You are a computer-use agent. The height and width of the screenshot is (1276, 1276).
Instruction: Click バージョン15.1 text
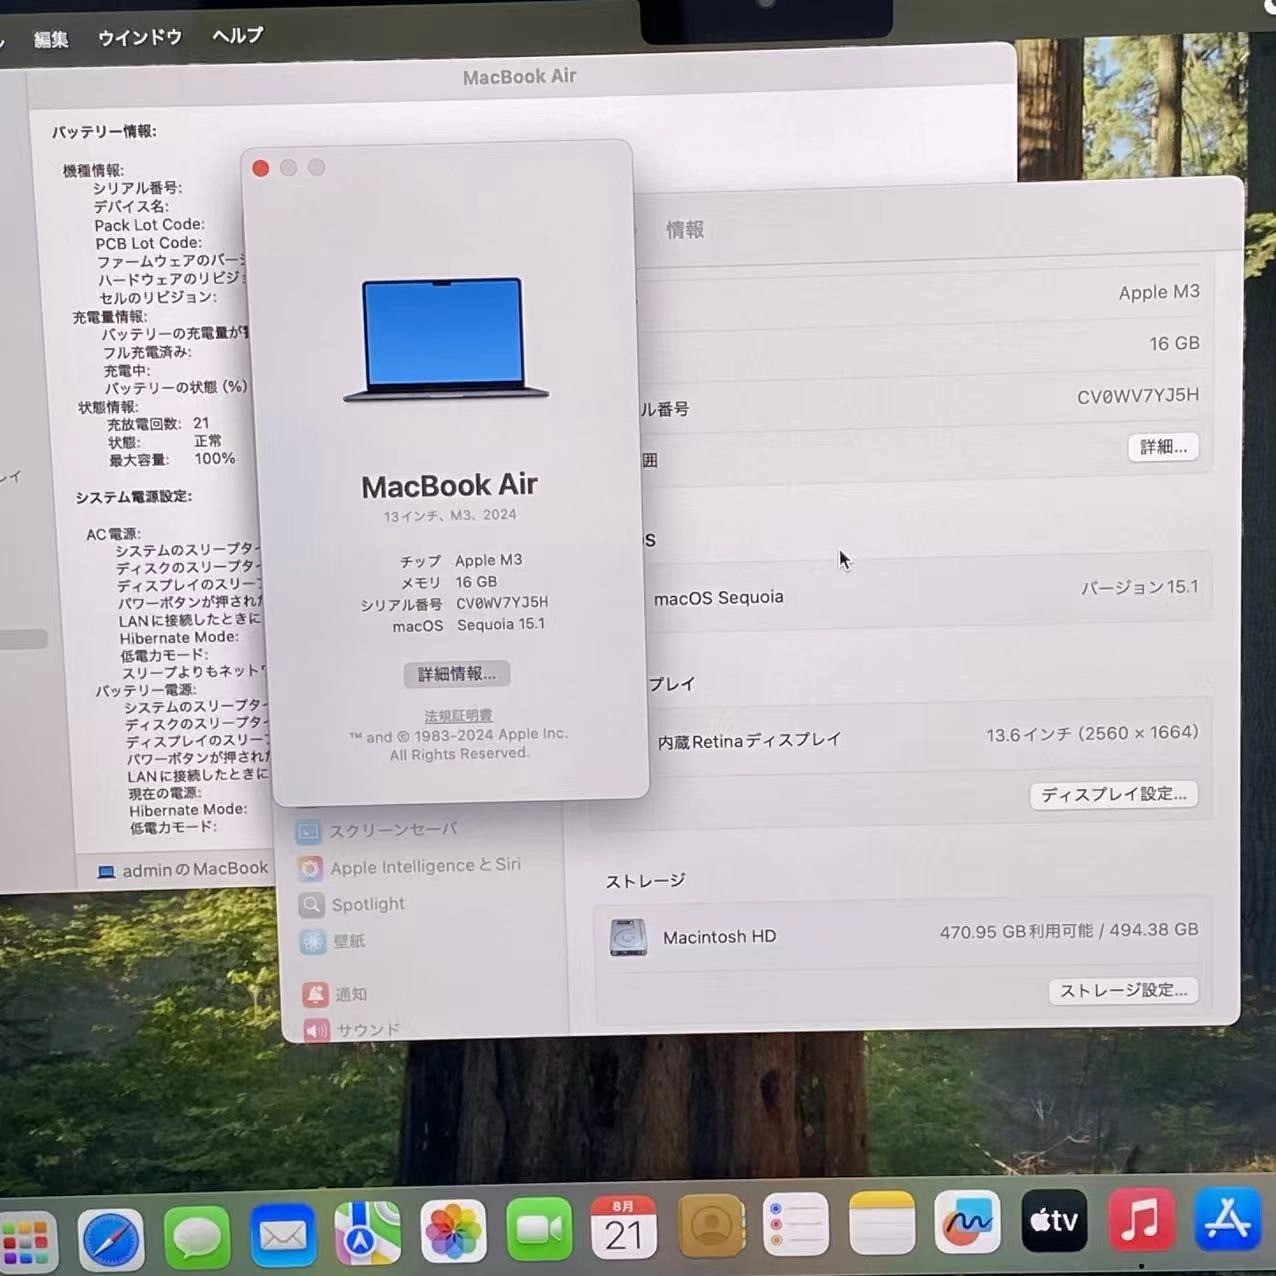[x=1139, y=587]
